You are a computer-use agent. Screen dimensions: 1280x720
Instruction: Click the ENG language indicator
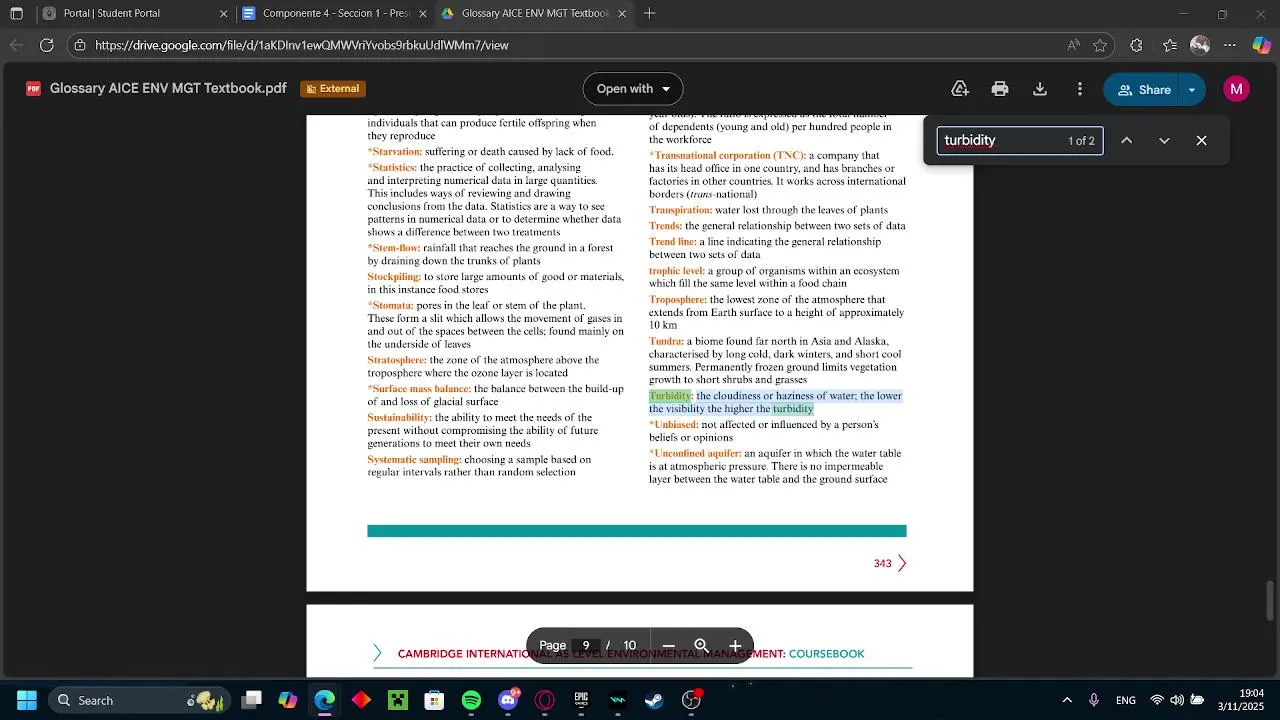(1125, 700)
